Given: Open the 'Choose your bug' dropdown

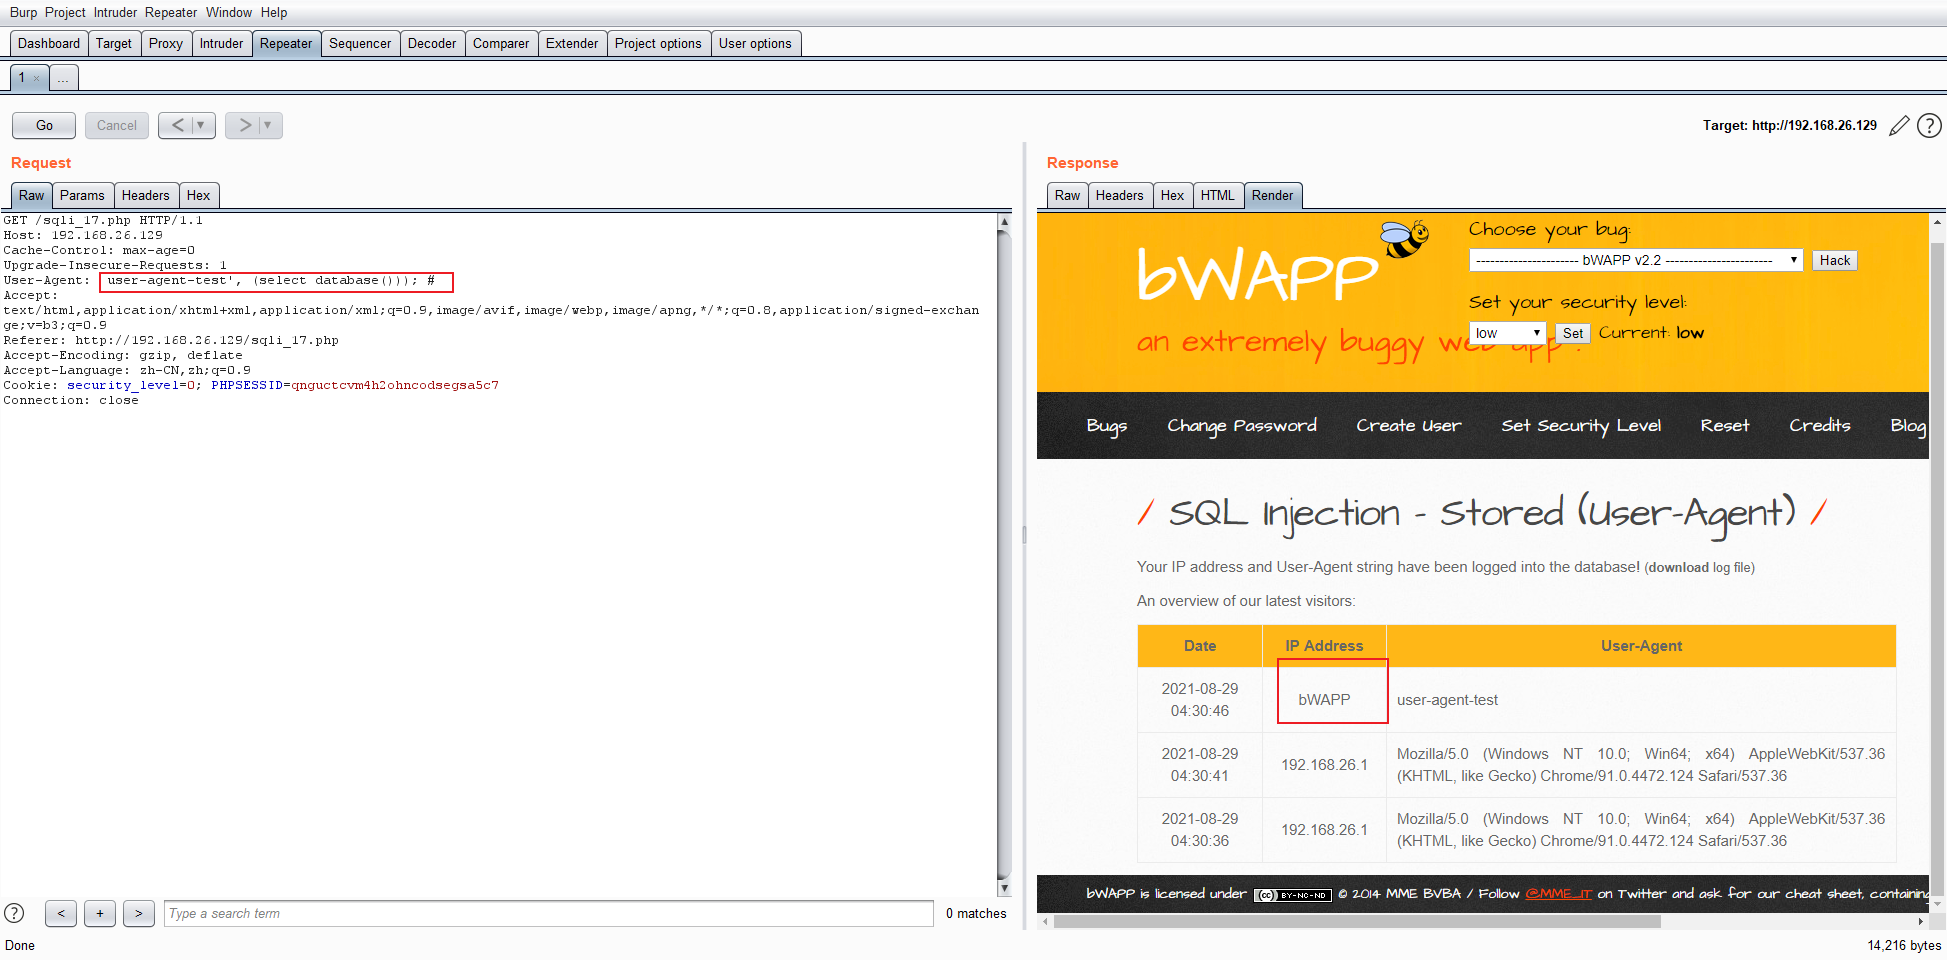Looking at the screenshot, I should pyautogui.click(x=1636, y=260).
